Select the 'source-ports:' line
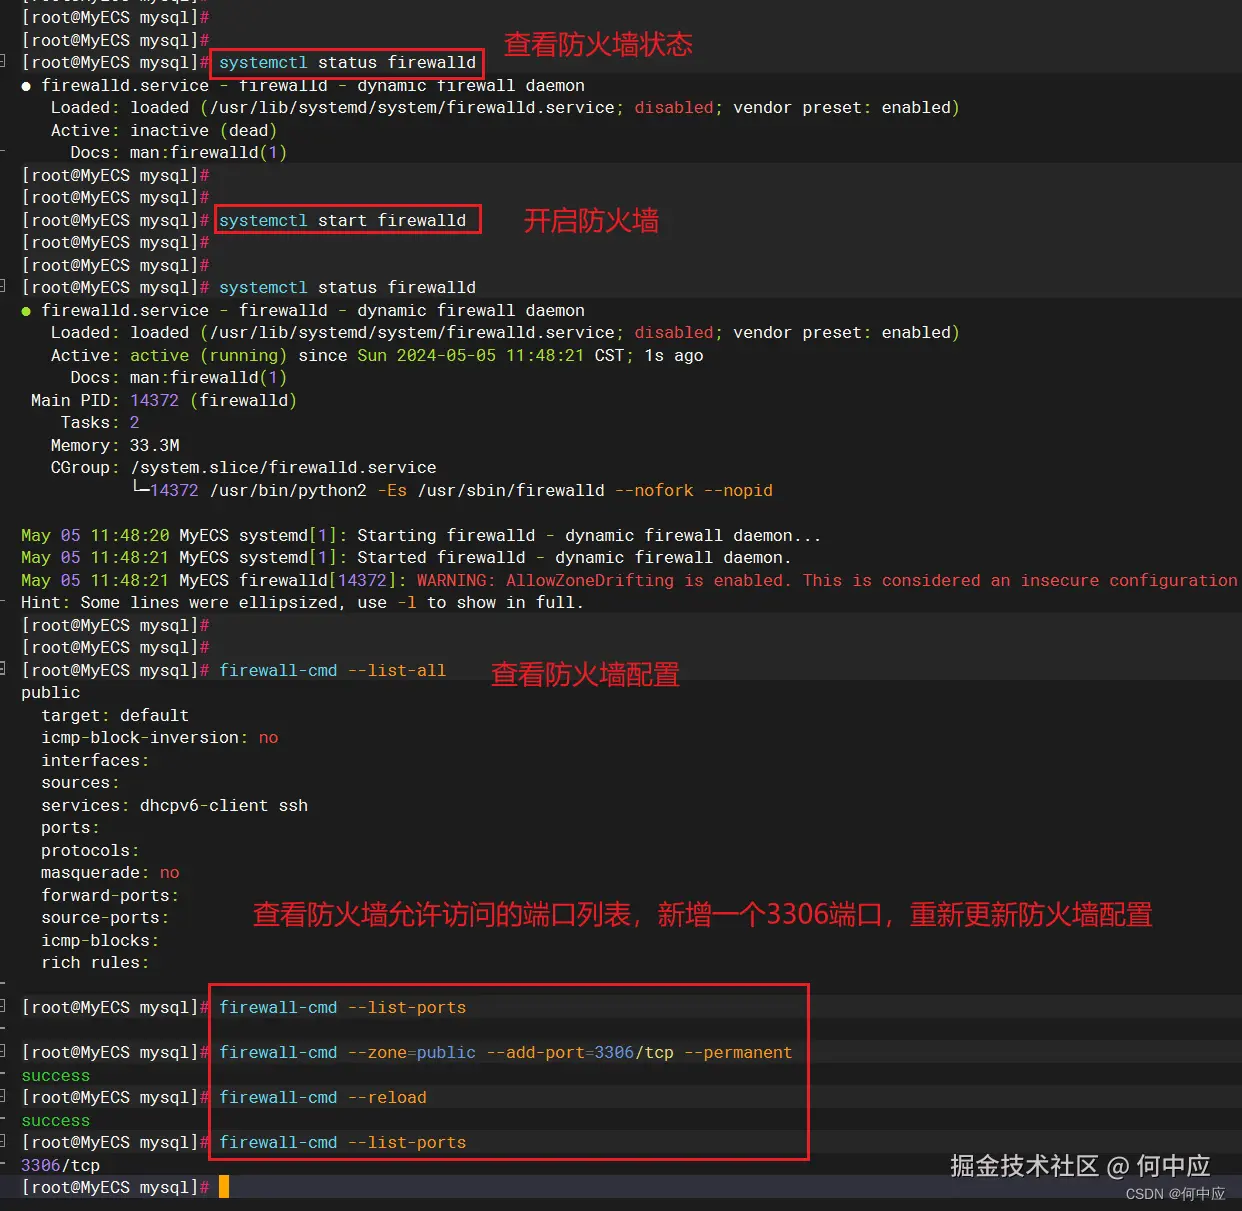This screenshot has height=1211, width=1242. [x=105, y=917]
